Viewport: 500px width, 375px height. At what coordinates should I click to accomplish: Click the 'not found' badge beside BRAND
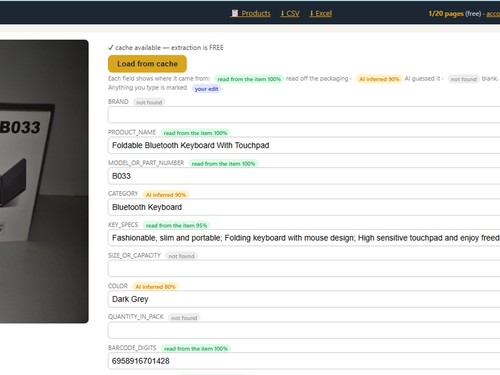[x=149, y=102]
